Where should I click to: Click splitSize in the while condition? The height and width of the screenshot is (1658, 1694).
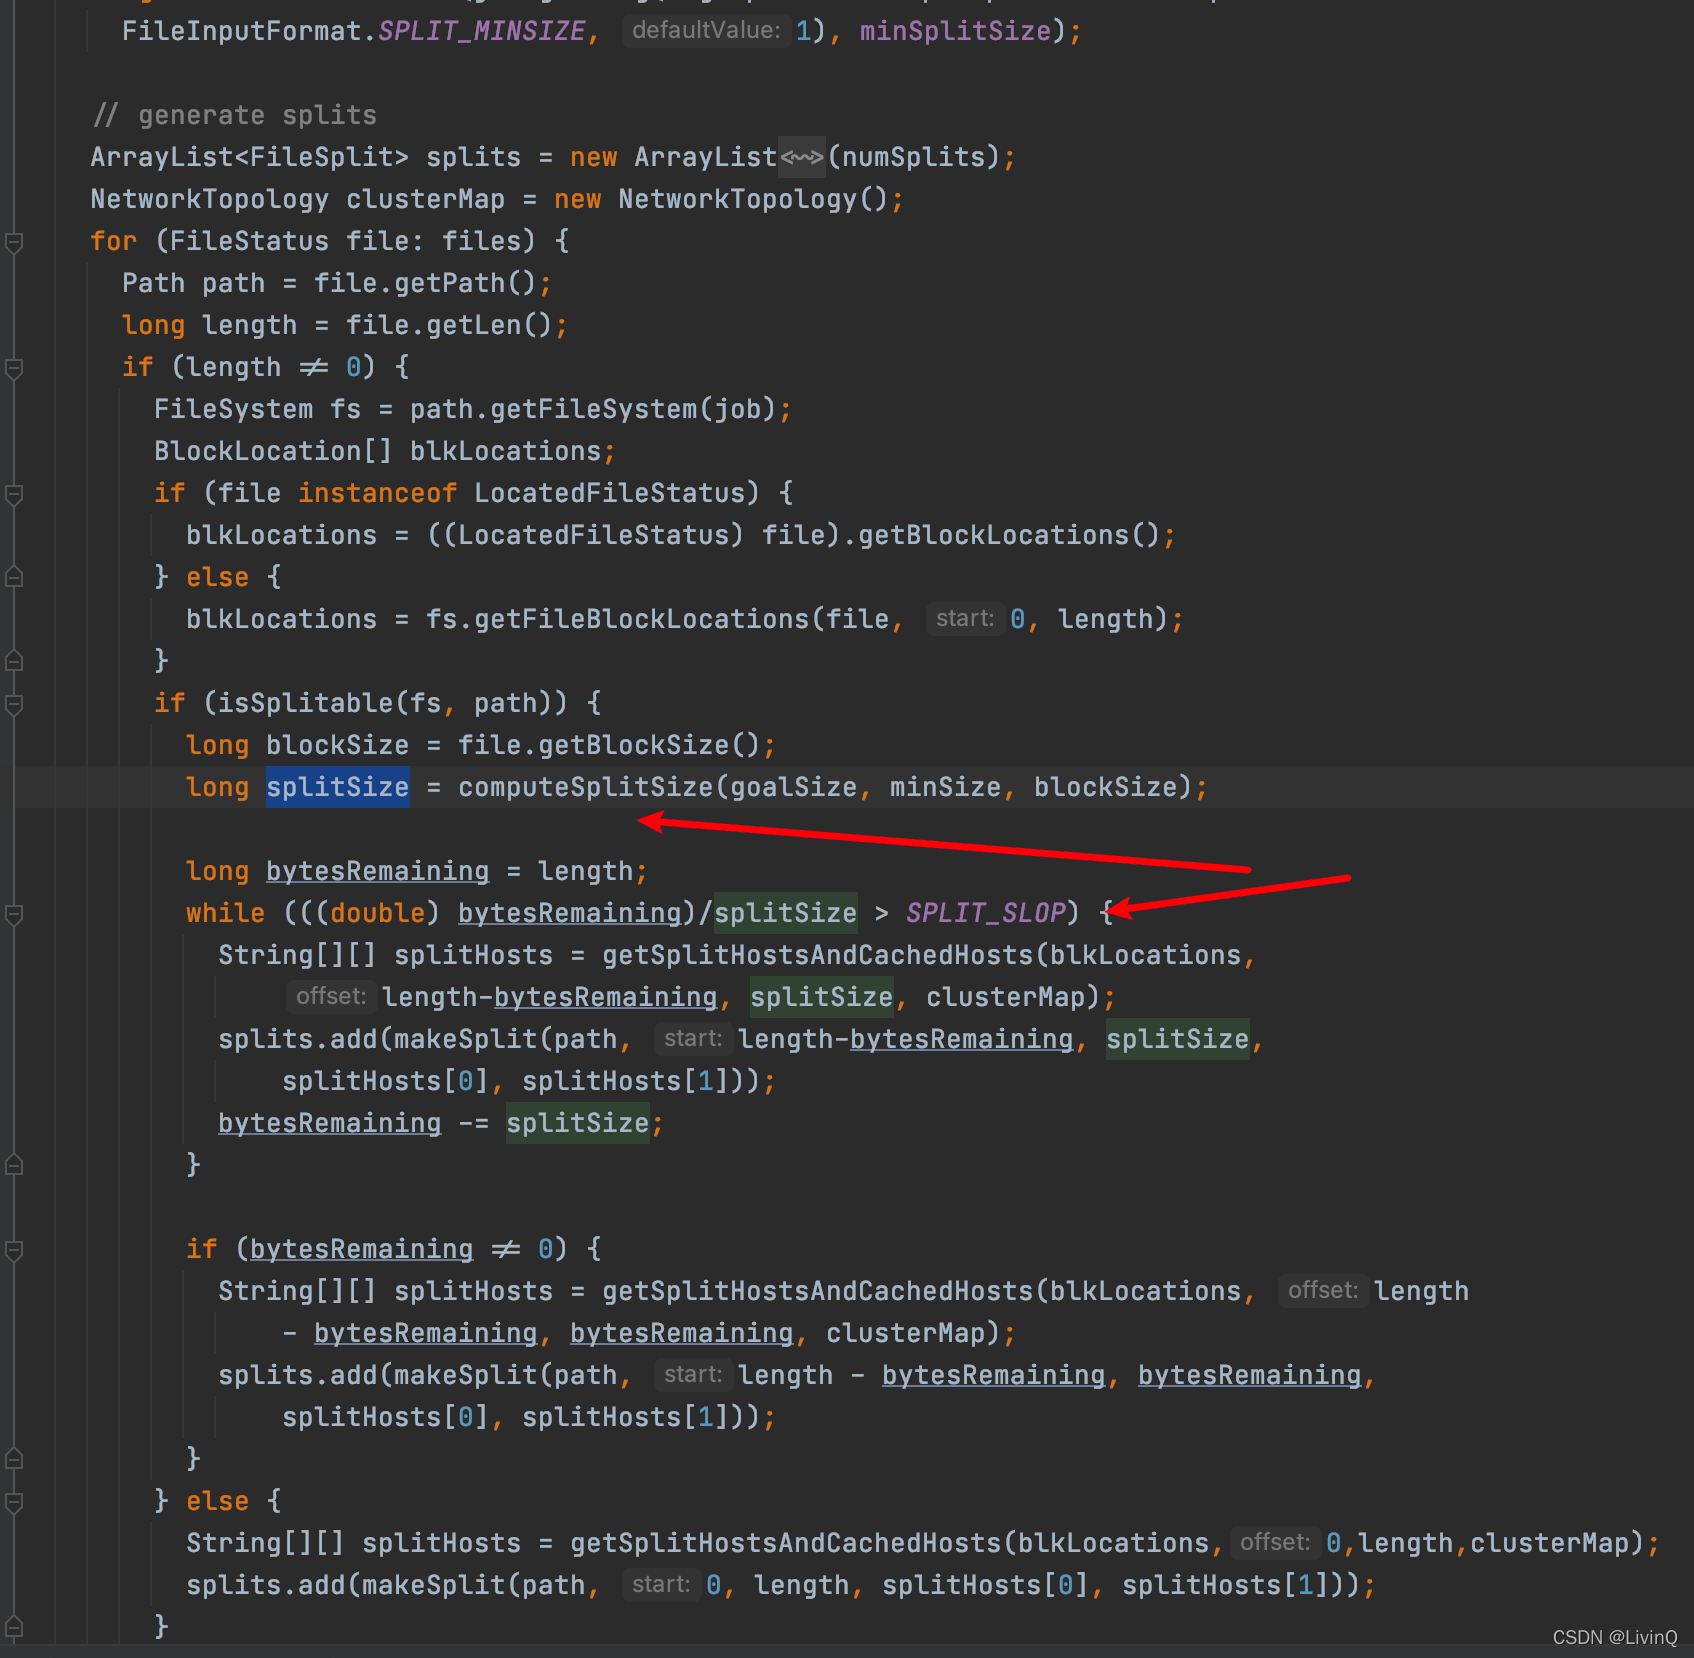tap(785, 913)
